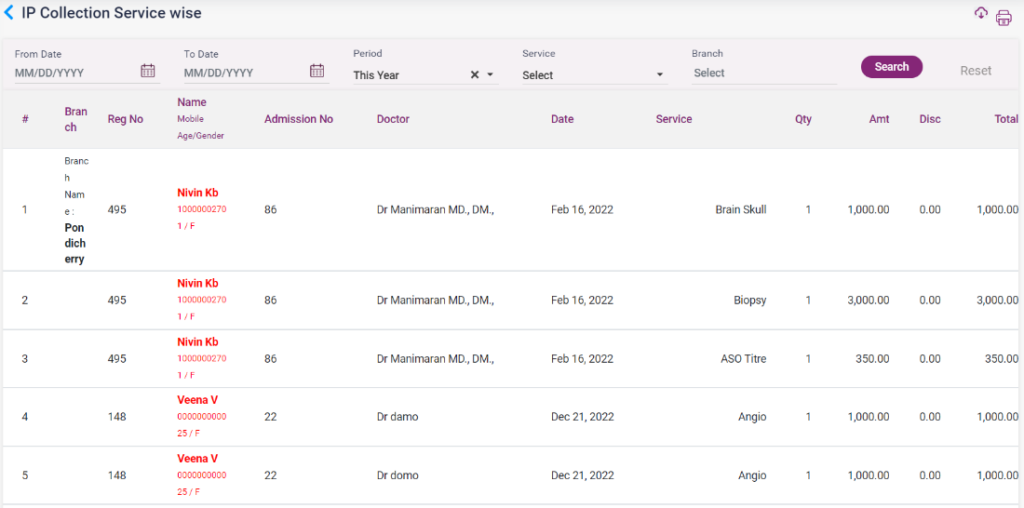Select the Biopsy service row
This screenshot has height=508, width=1024.
coord(749,300)
